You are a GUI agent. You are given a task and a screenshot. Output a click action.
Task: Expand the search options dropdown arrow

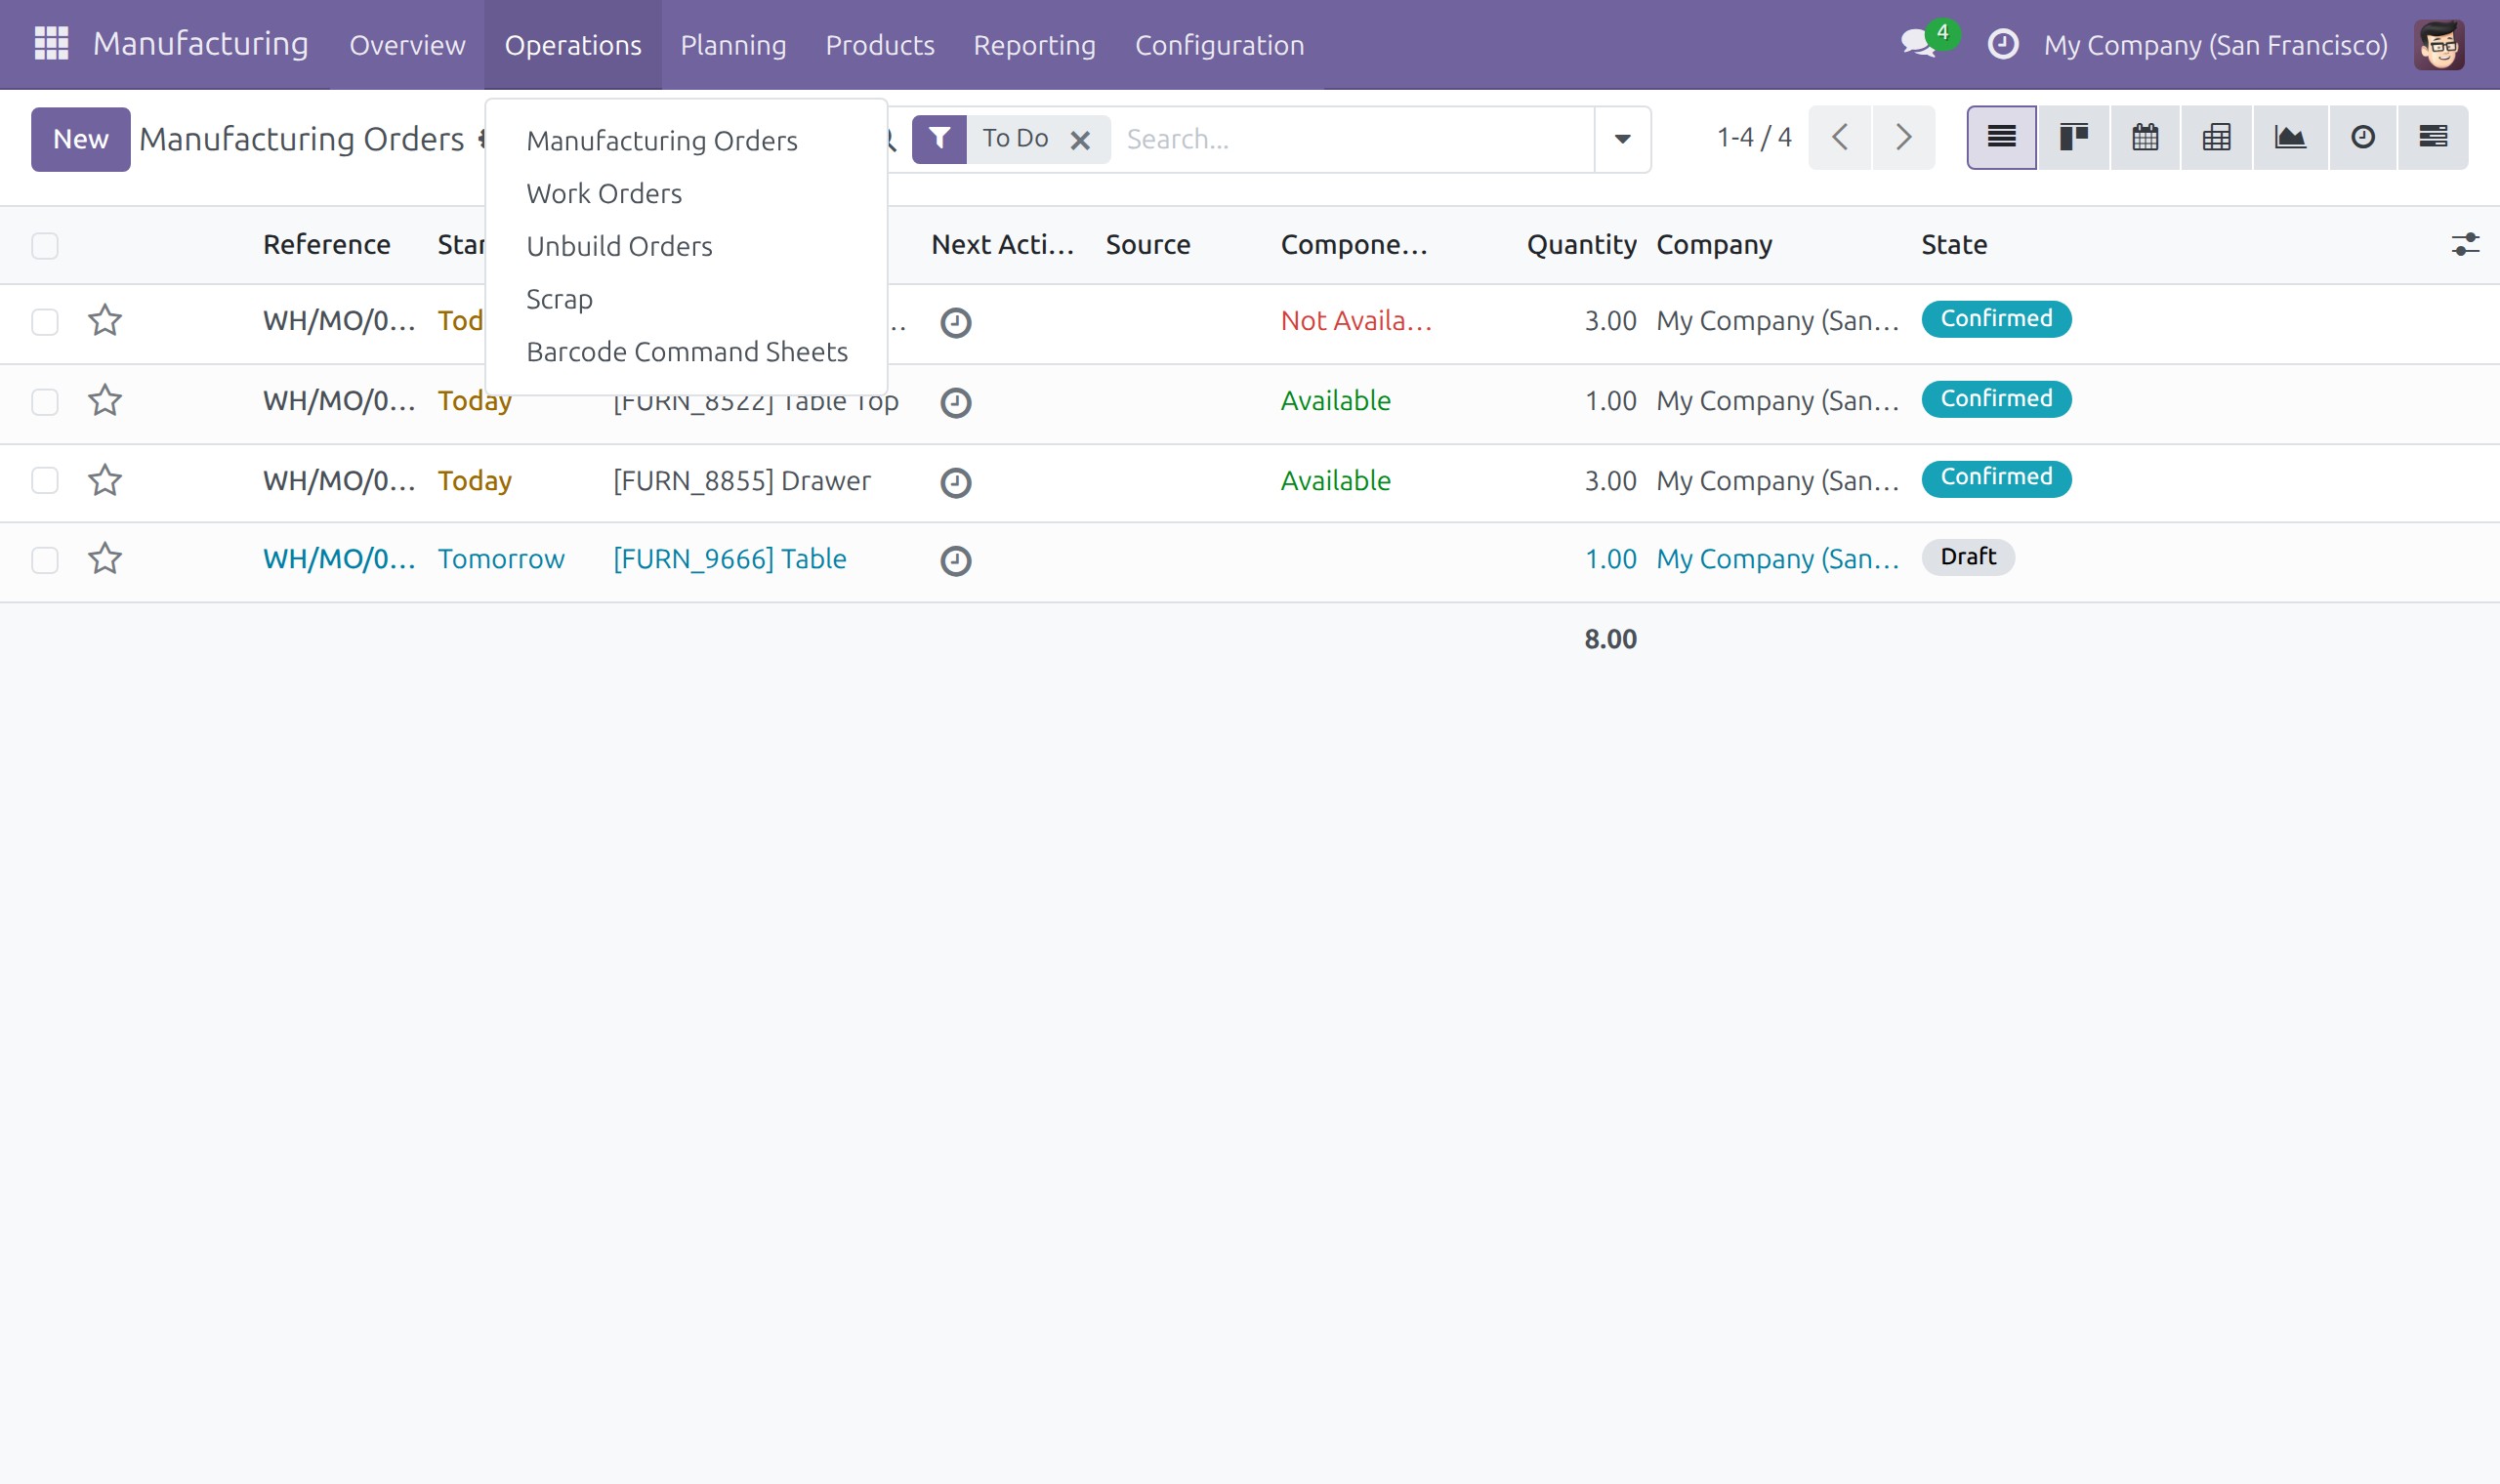[x=1622, y=139]
